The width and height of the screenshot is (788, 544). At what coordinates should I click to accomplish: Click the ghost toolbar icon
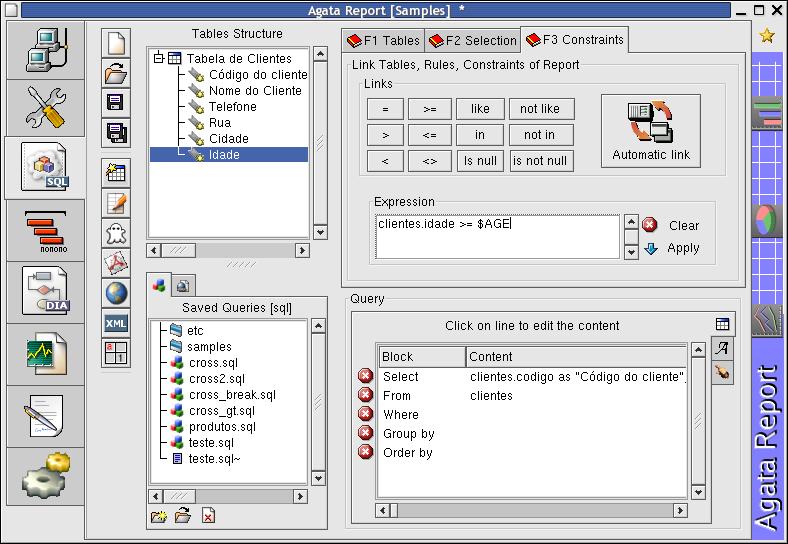116,233
